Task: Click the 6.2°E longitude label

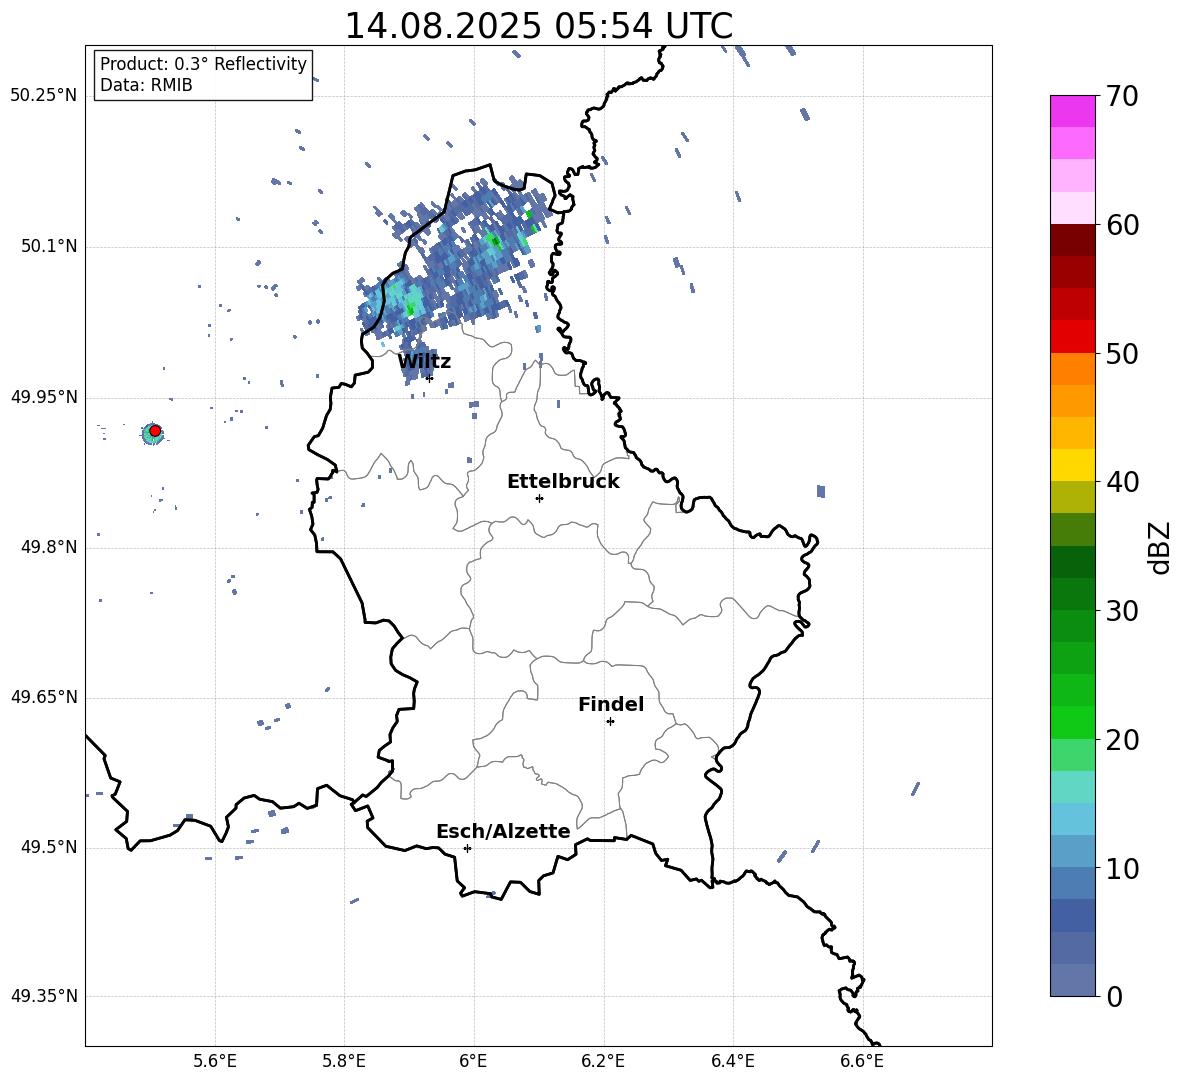Action: pos(603,1061)
